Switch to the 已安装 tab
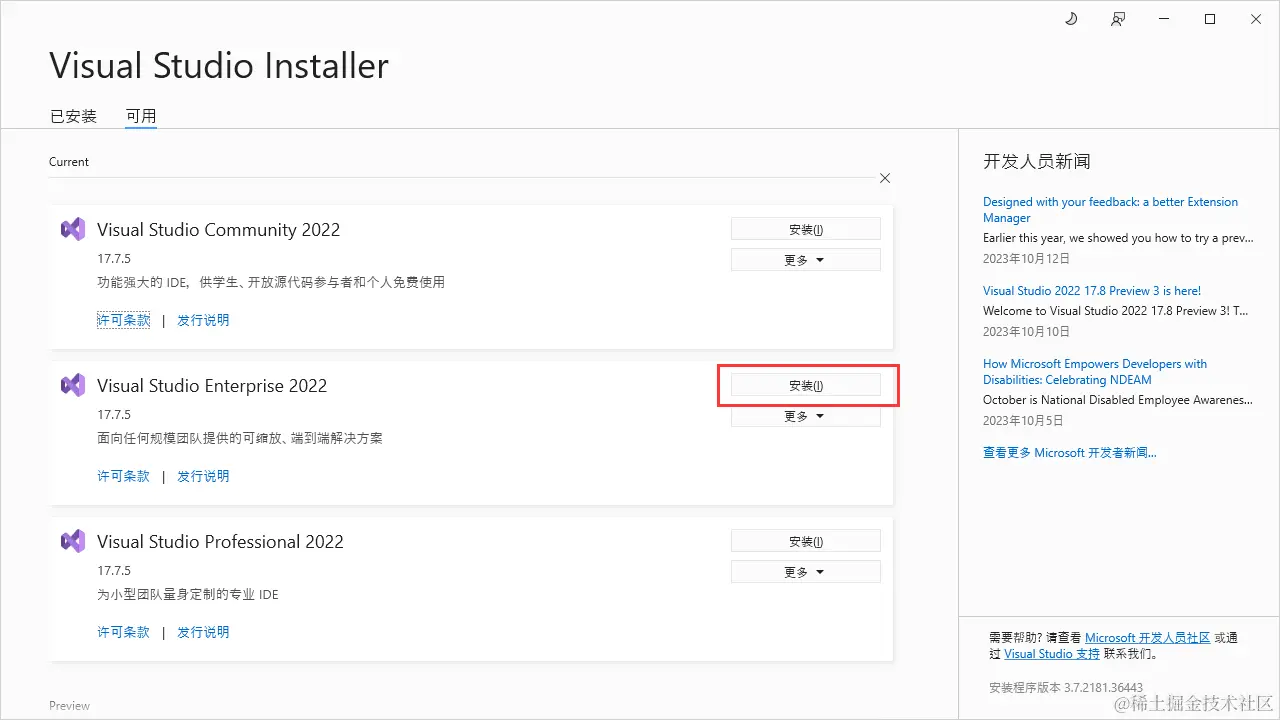 pyautogui.click(x=73, y=116)
